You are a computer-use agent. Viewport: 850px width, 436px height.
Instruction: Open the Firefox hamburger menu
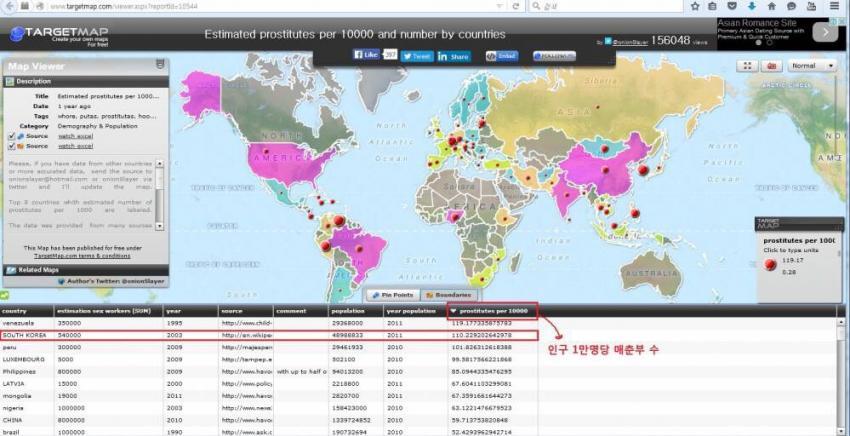coord(835,6)
